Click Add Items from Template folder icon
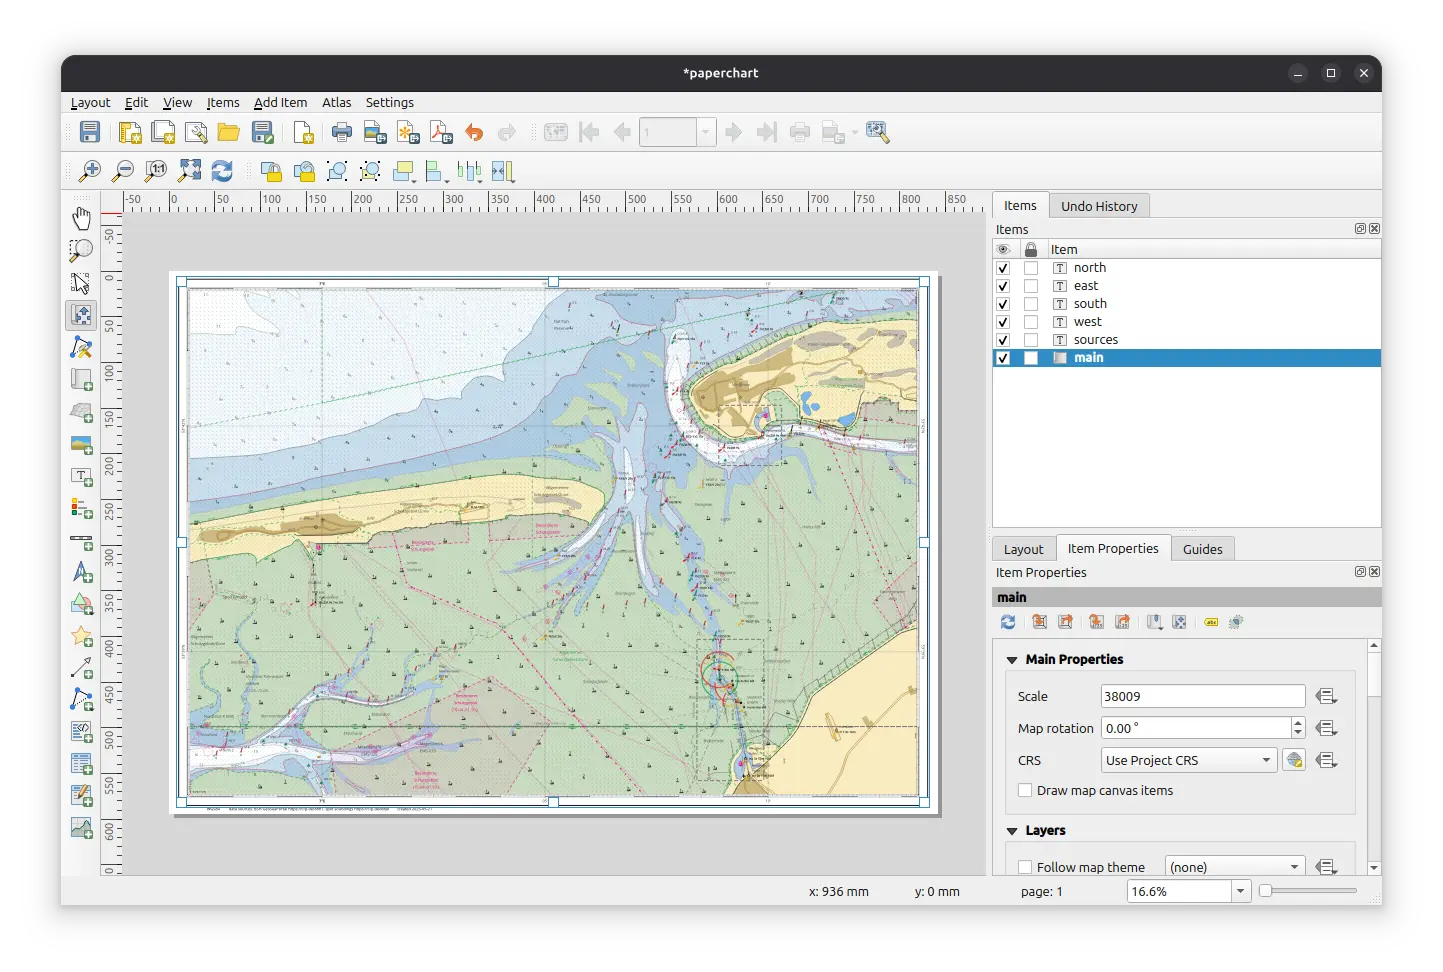The image size is (1443, 972). tap(229, 132)
